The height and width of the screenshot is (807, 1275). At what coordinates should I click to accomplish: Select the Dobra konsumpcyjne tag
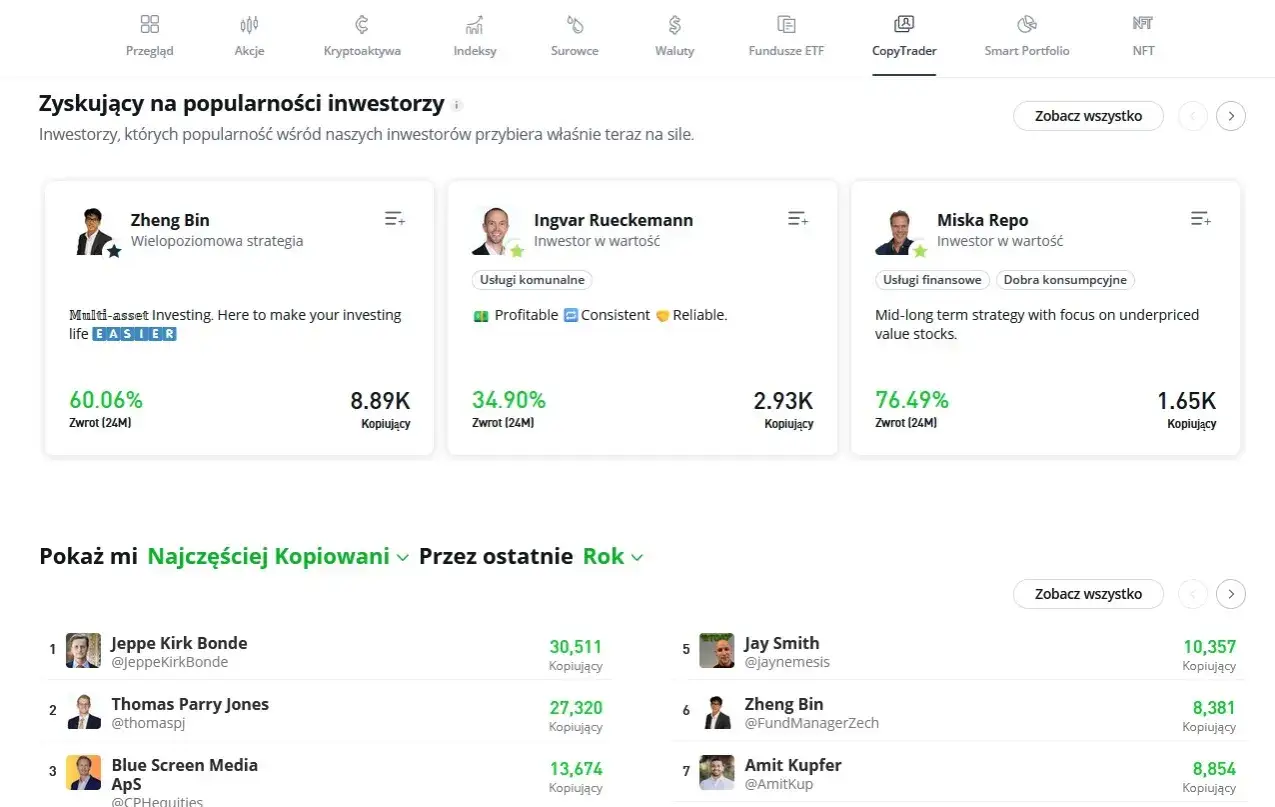point(1066,280)
